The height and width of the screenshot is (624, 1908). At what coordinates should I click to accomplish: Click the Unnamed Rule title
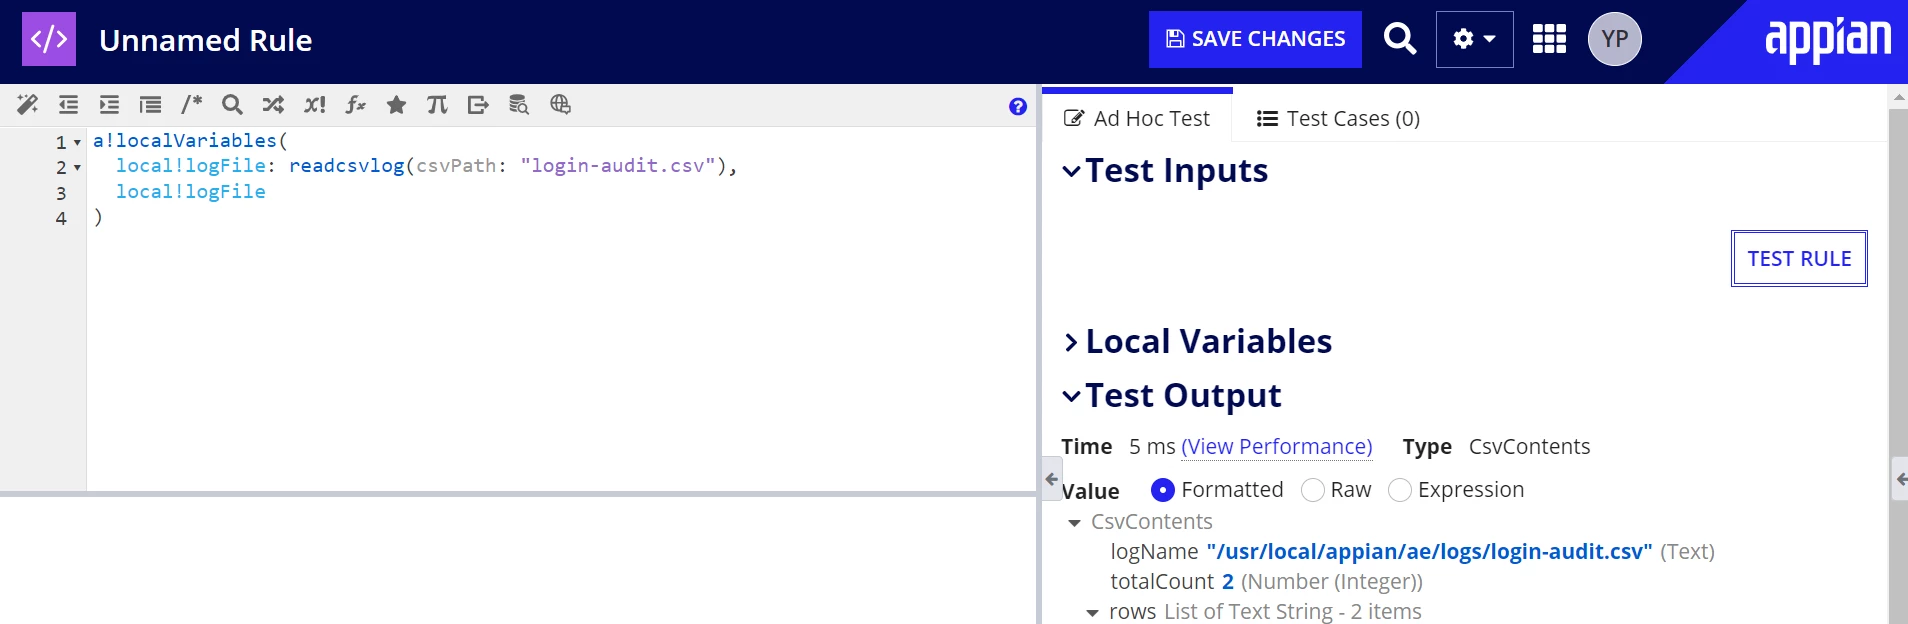(206, 41)
